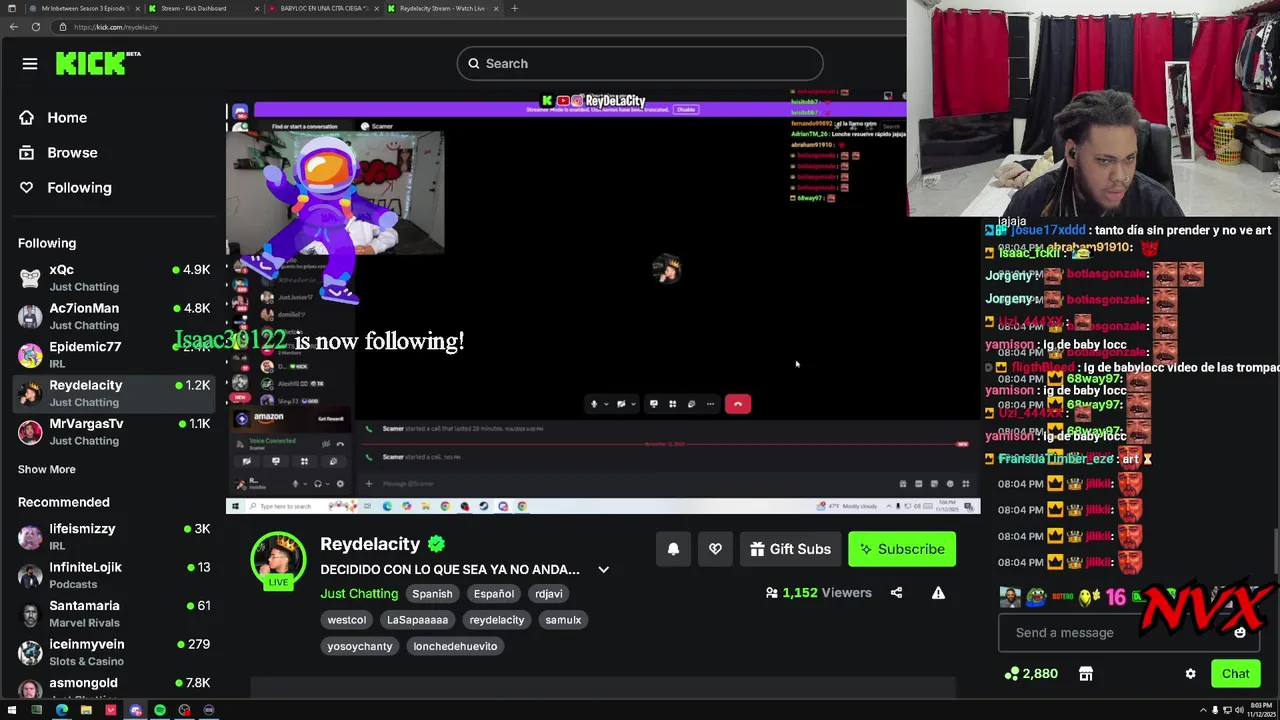The width and height of the screenshot is (1280, 720).
Task: Open the channel points shop icon
Action: click(x=1086, y=674)
